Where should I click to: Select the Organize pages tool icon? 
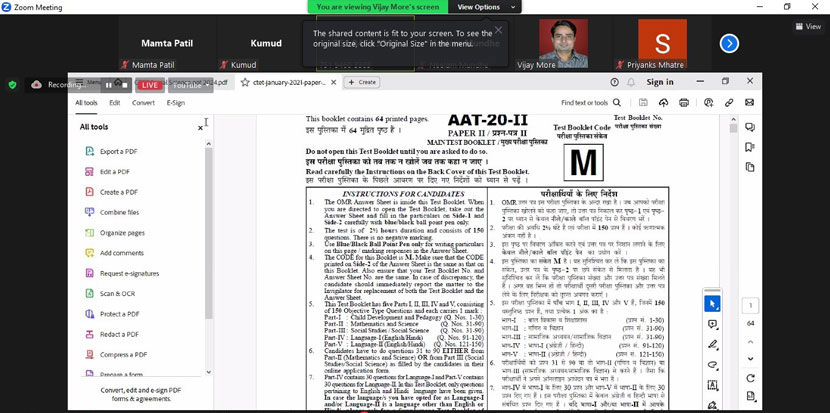[89, 232]
